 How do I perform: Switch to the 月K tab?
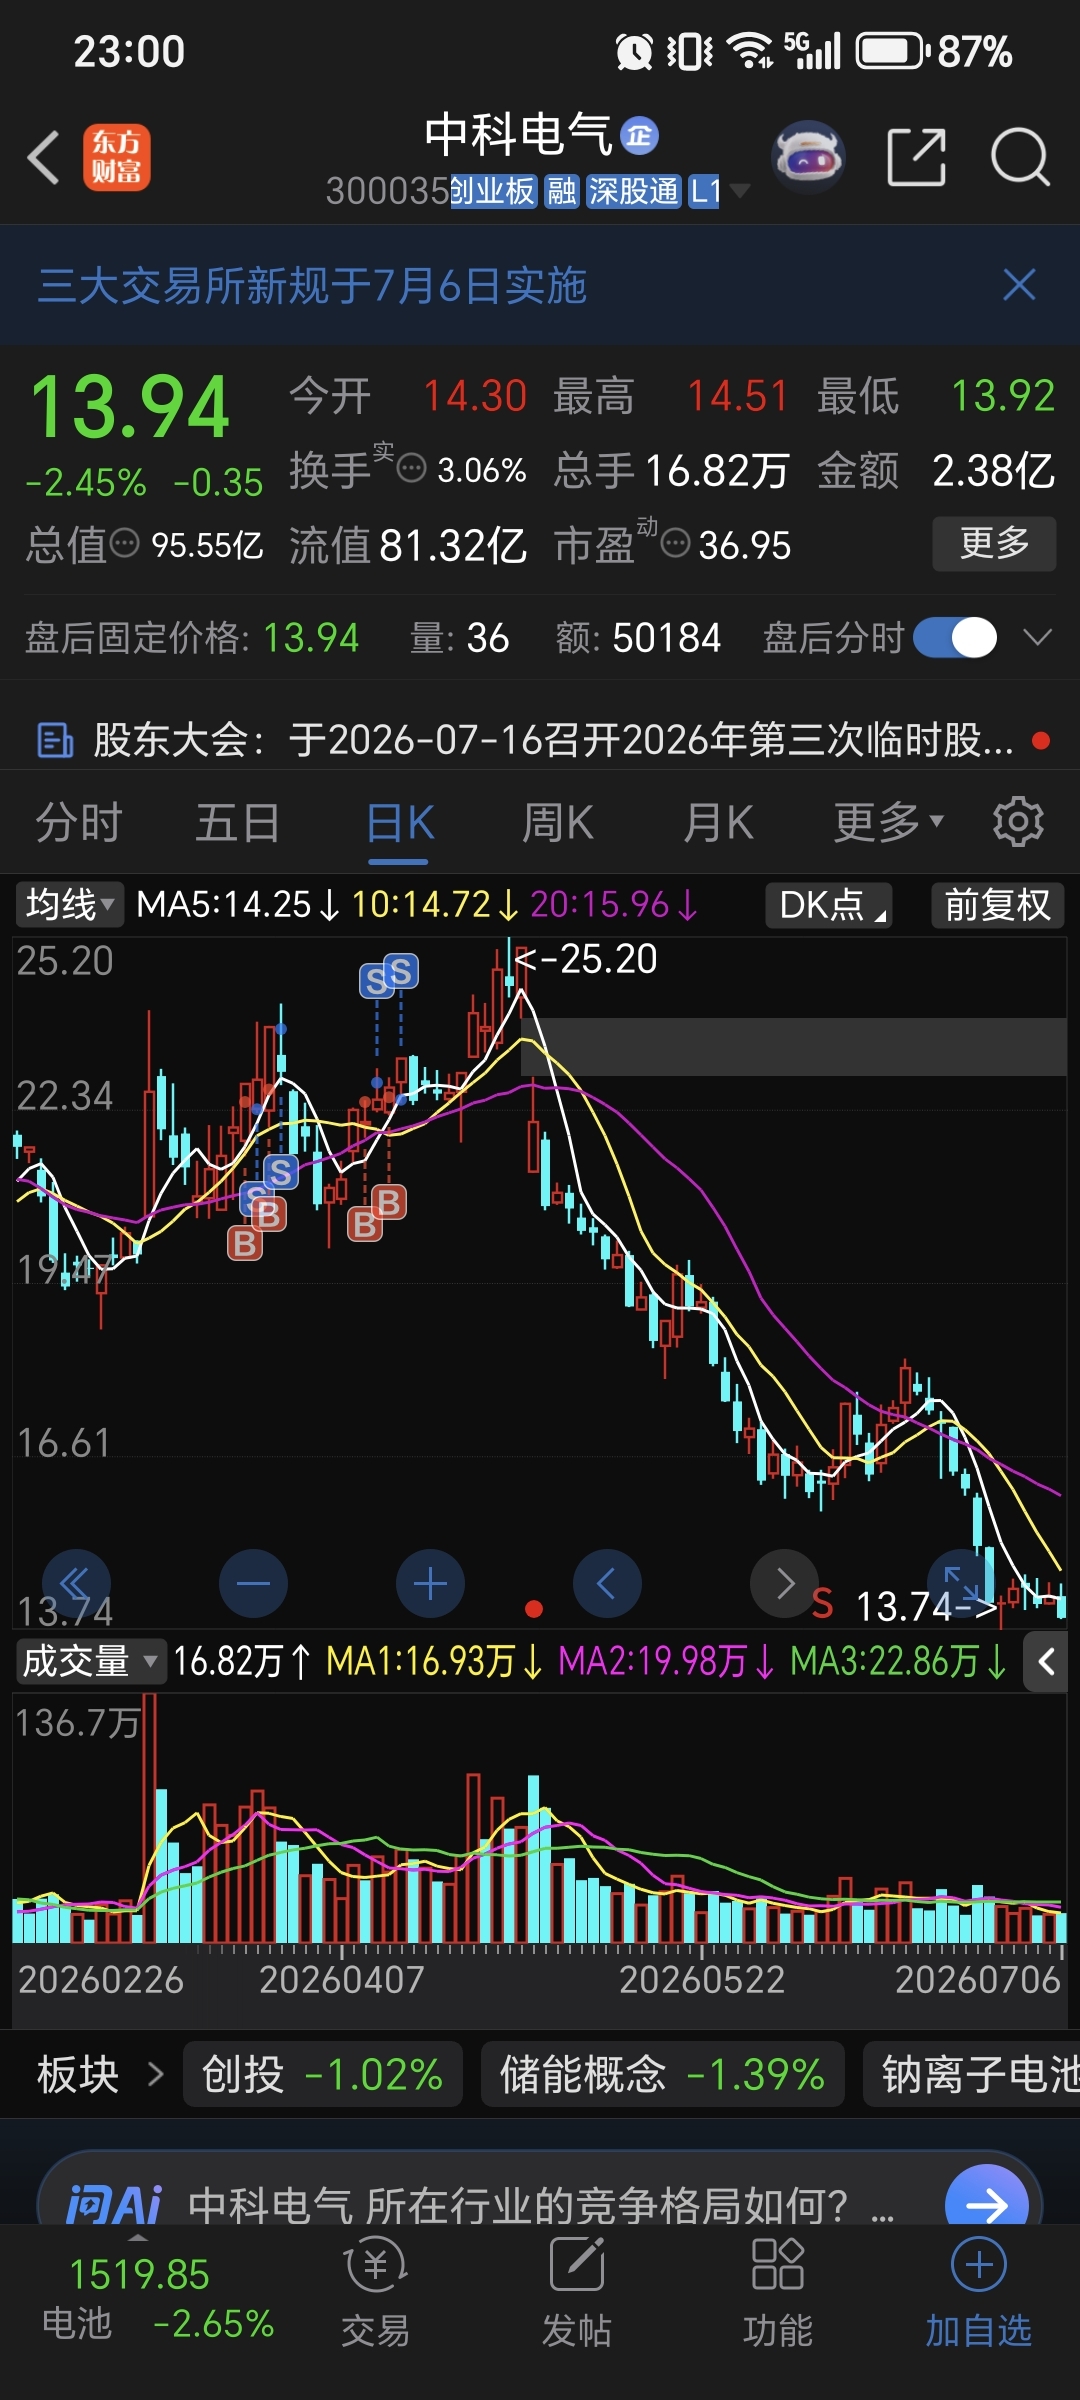[x=718, y=824]
